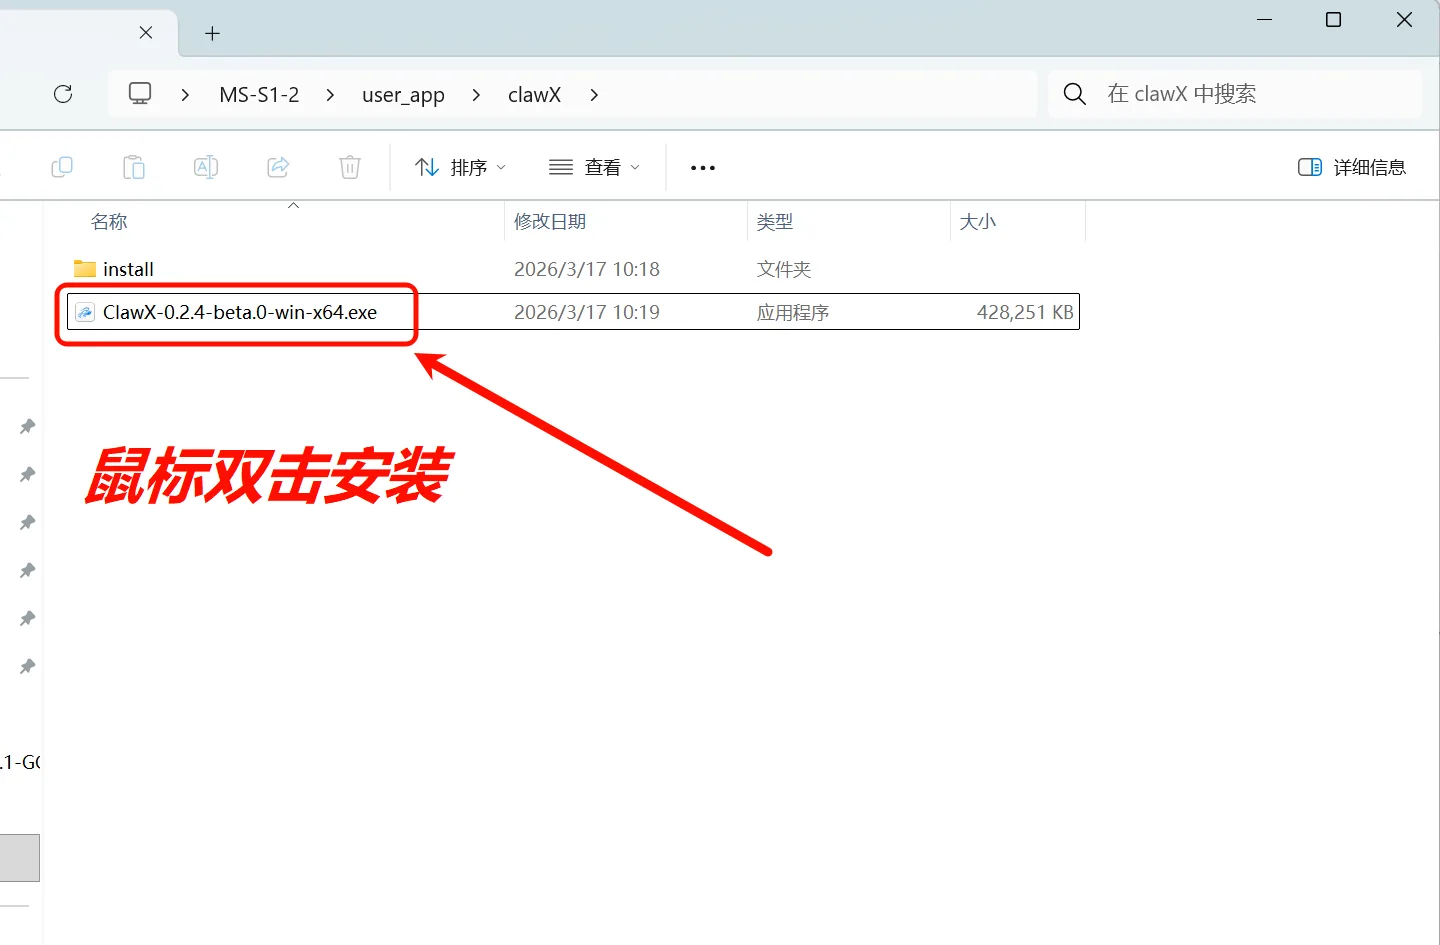Click the 428,251 KB size cell
The height and width of the screenshot is (945, 1440).
(1025, 312)
